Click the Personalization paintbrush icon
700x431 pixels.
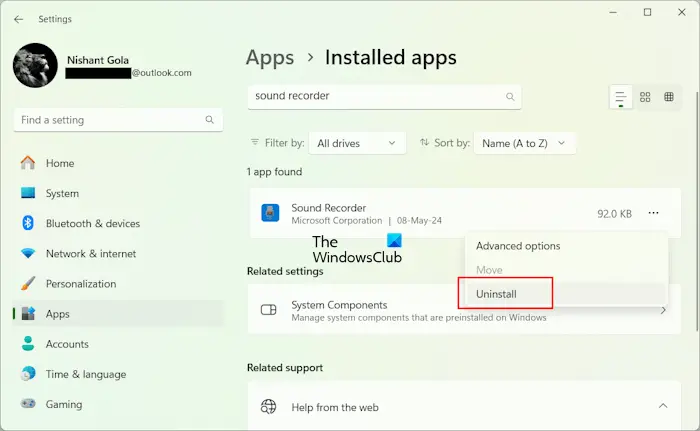(28, 284)
